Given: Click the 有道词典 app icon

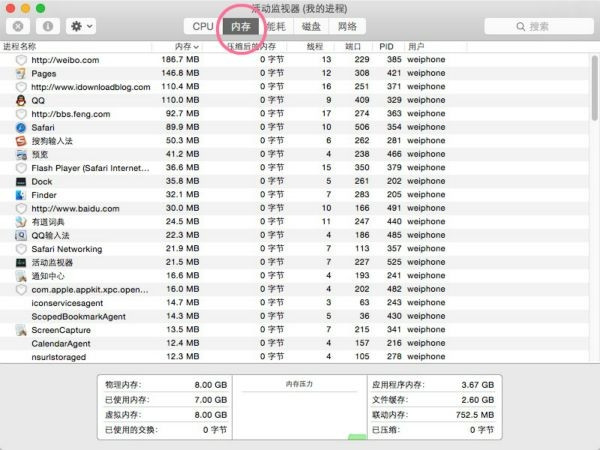Looking at the screenshot, I should (x=21, y=222).
